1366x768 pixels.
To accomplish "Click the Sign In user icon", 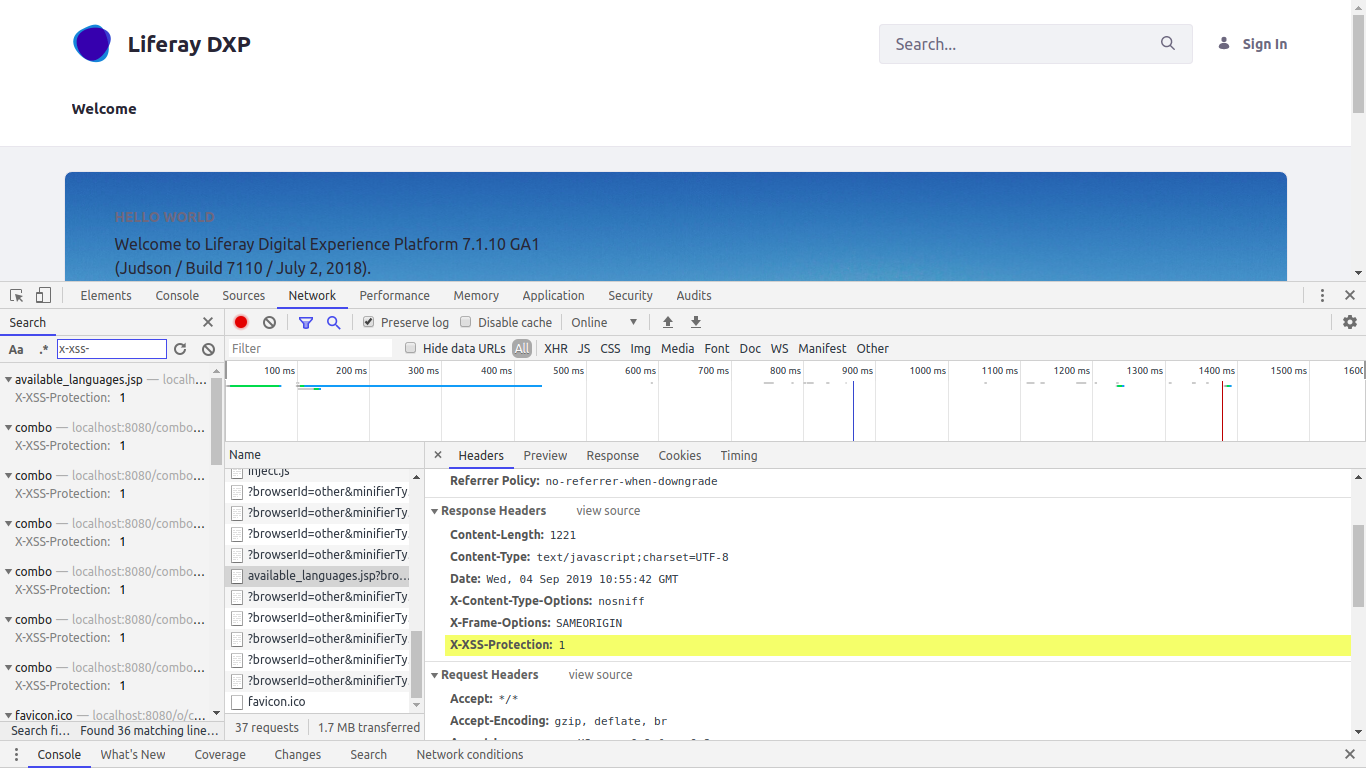I will tap(1223, 43).
